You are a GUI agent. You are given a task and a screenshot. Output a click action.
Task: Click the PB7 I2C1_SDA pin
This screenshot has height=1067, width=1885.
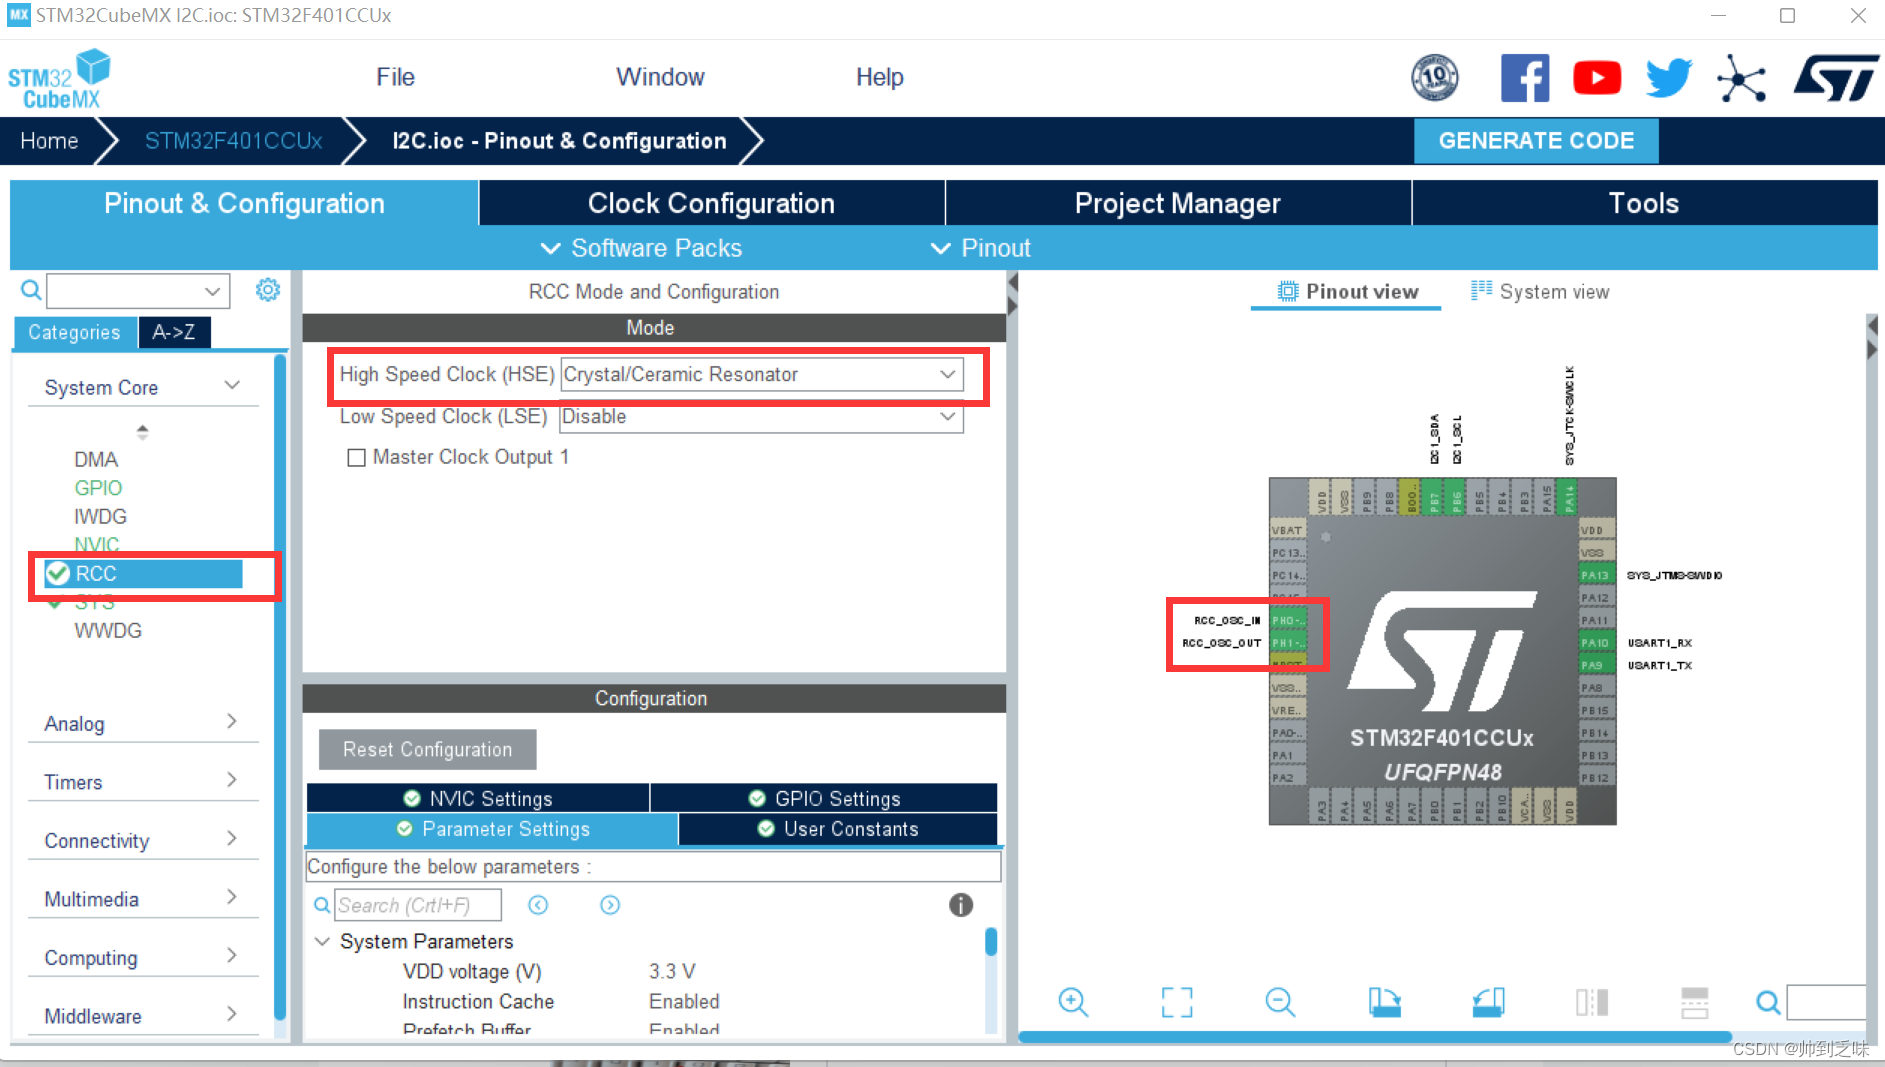[x=1434, y=496]
